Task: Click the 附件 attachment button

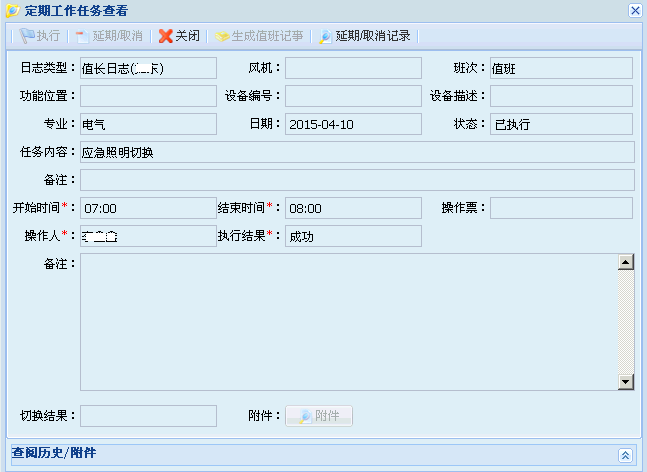Action: pos(319,416)
